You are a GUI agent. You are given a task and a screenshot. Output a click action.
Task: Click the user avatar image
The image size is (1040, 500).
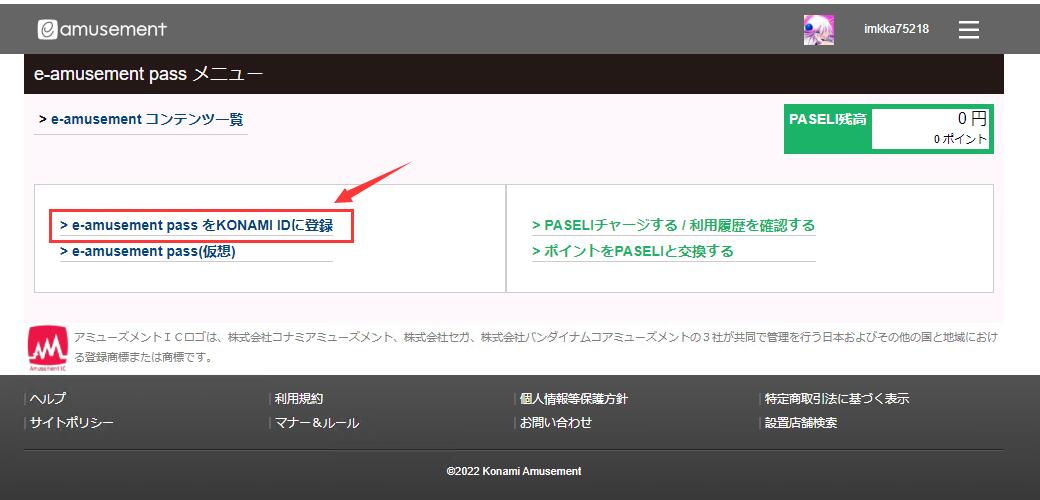(819, 30)
